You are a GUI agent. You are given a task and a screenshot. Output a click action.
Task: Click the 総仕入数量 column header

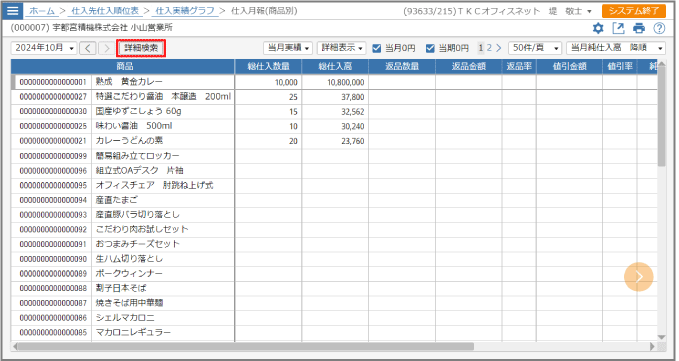click(268, 66)
